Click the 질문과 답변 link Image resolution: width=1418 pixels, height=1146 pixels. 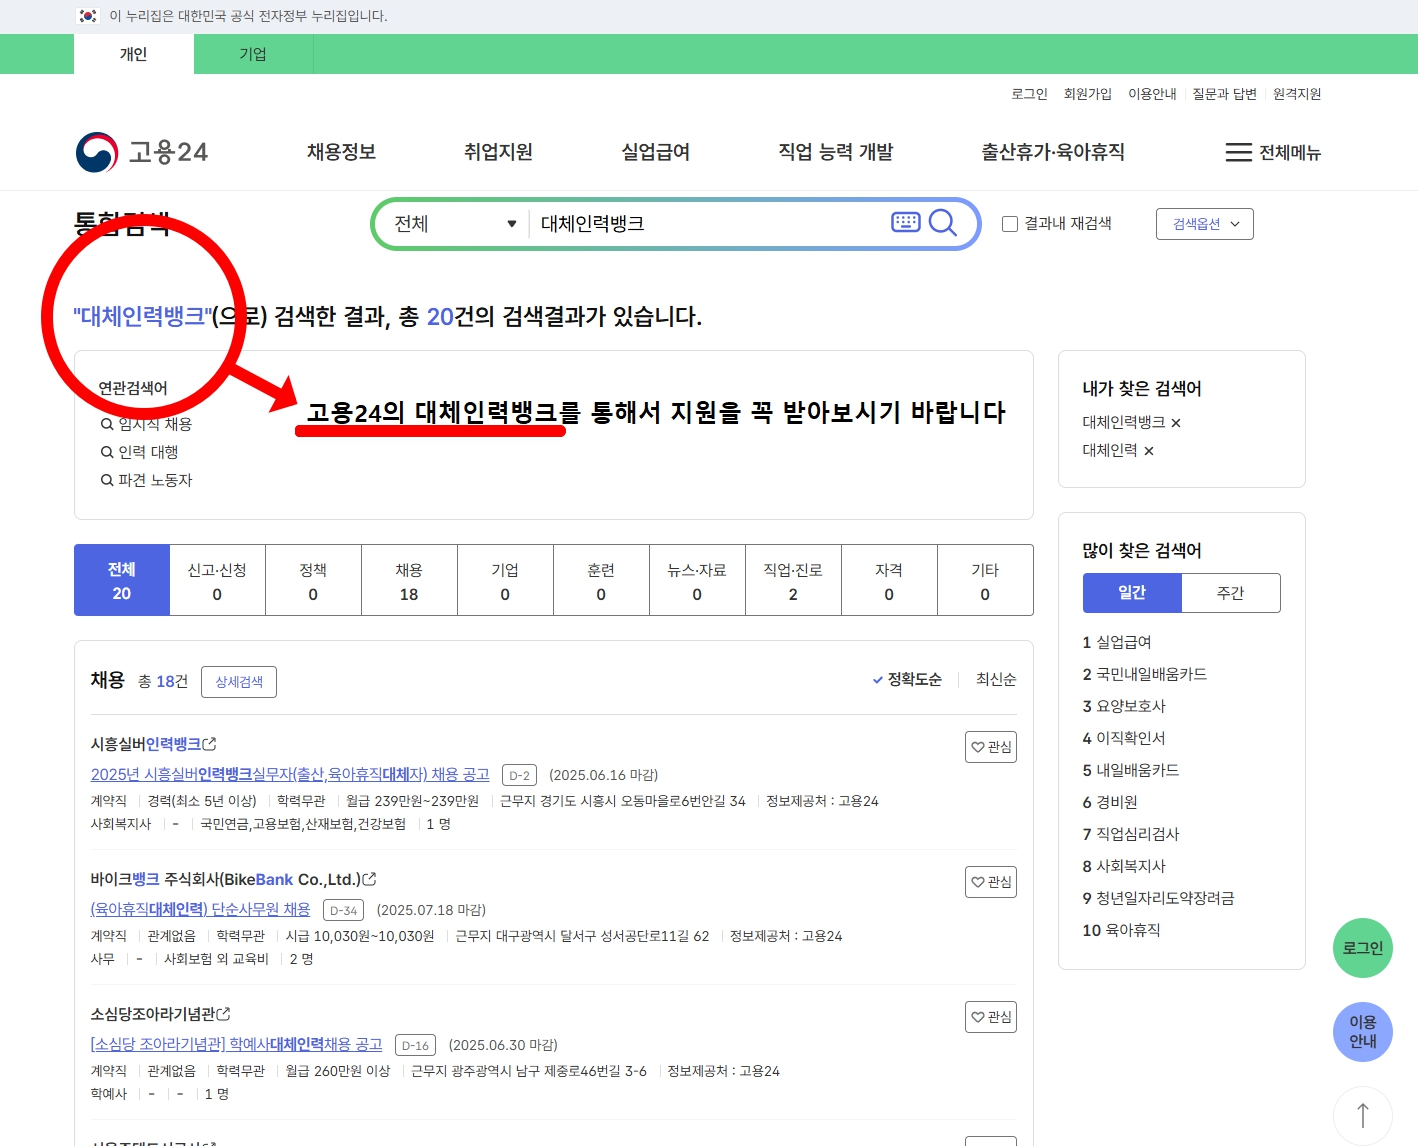pyautogui.click(x=1224, y=94)
